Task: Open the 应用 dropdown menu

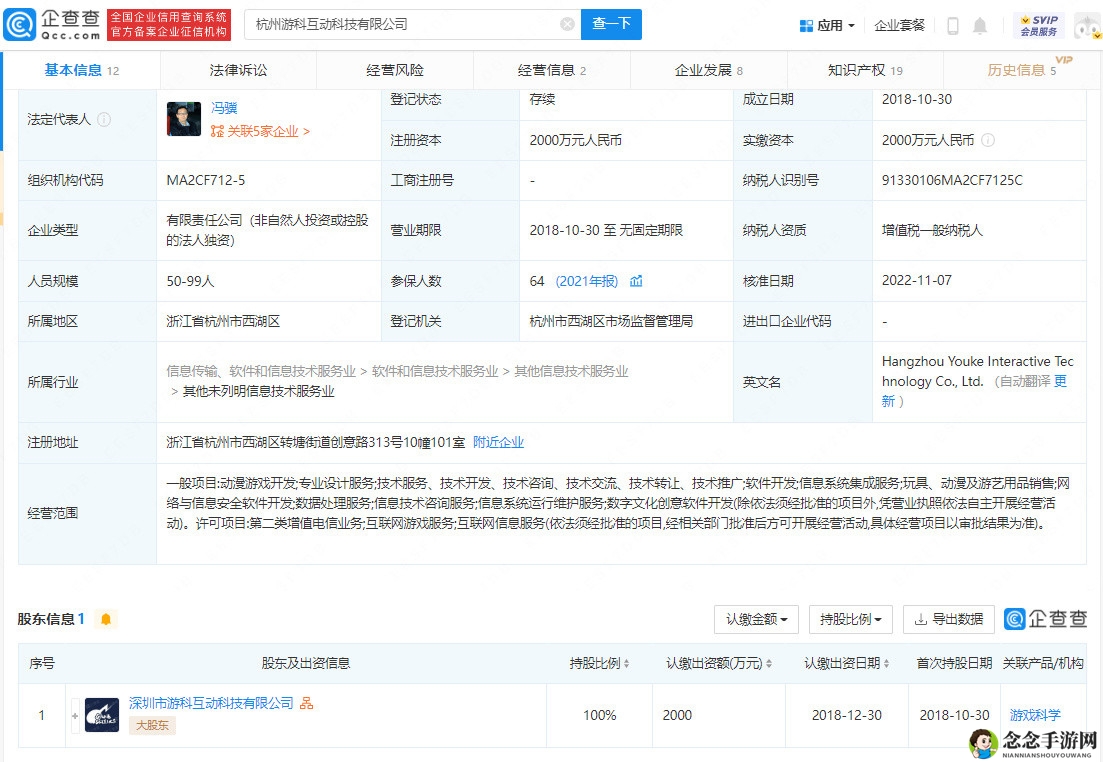Action: point(827,26)
